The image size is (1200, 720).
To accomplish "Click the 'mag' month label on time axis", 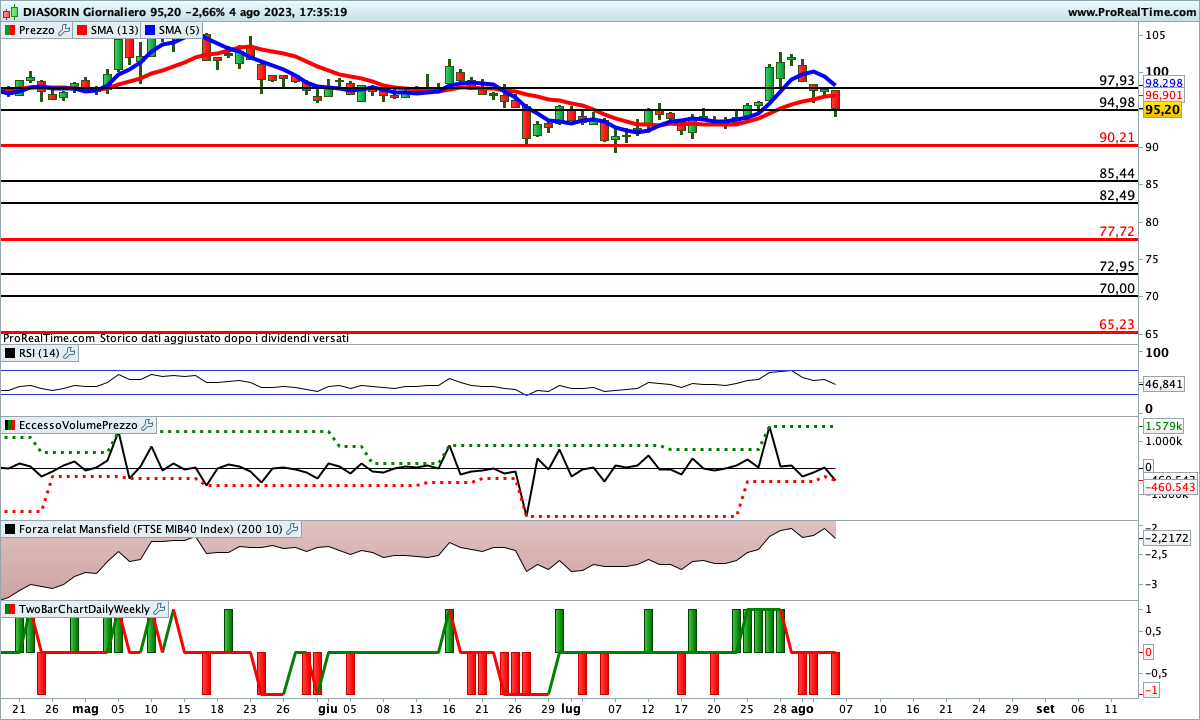I will click(86, 709).
